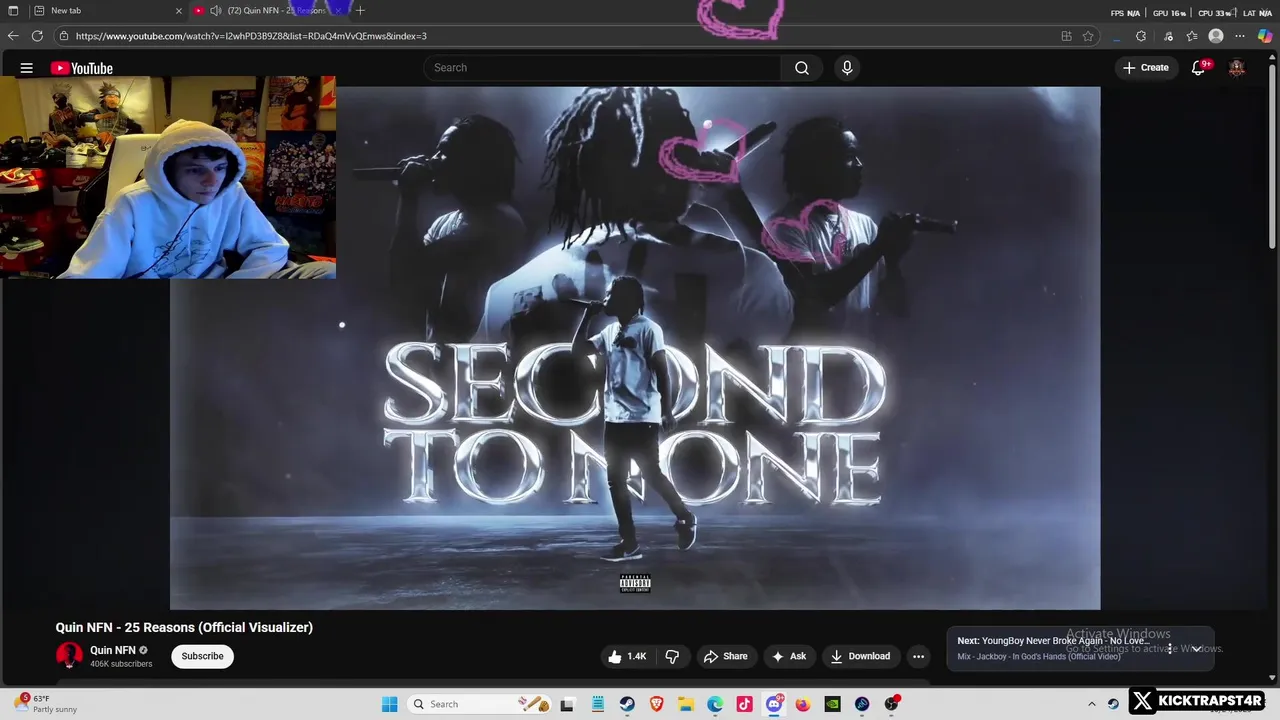Open Quin NFN channel avatar

pos(69,656)
